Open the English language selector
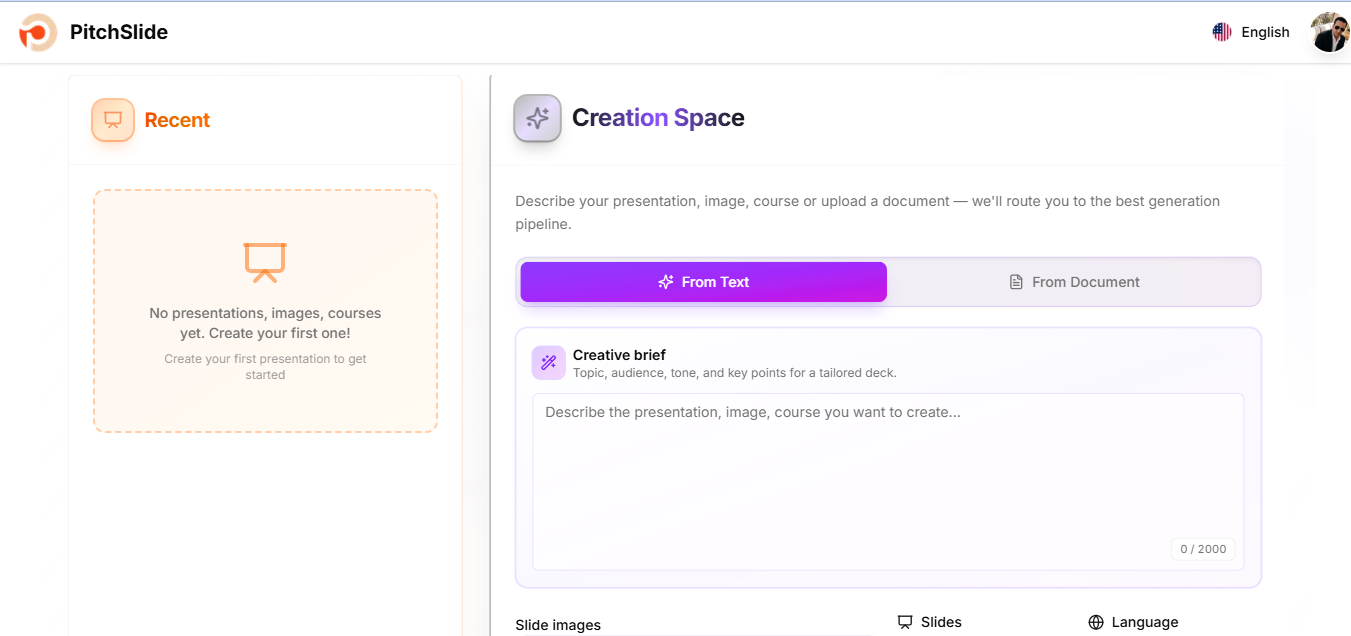Image resolution: width=1351 pixels, height=636 pixels. coord(1251,32)
